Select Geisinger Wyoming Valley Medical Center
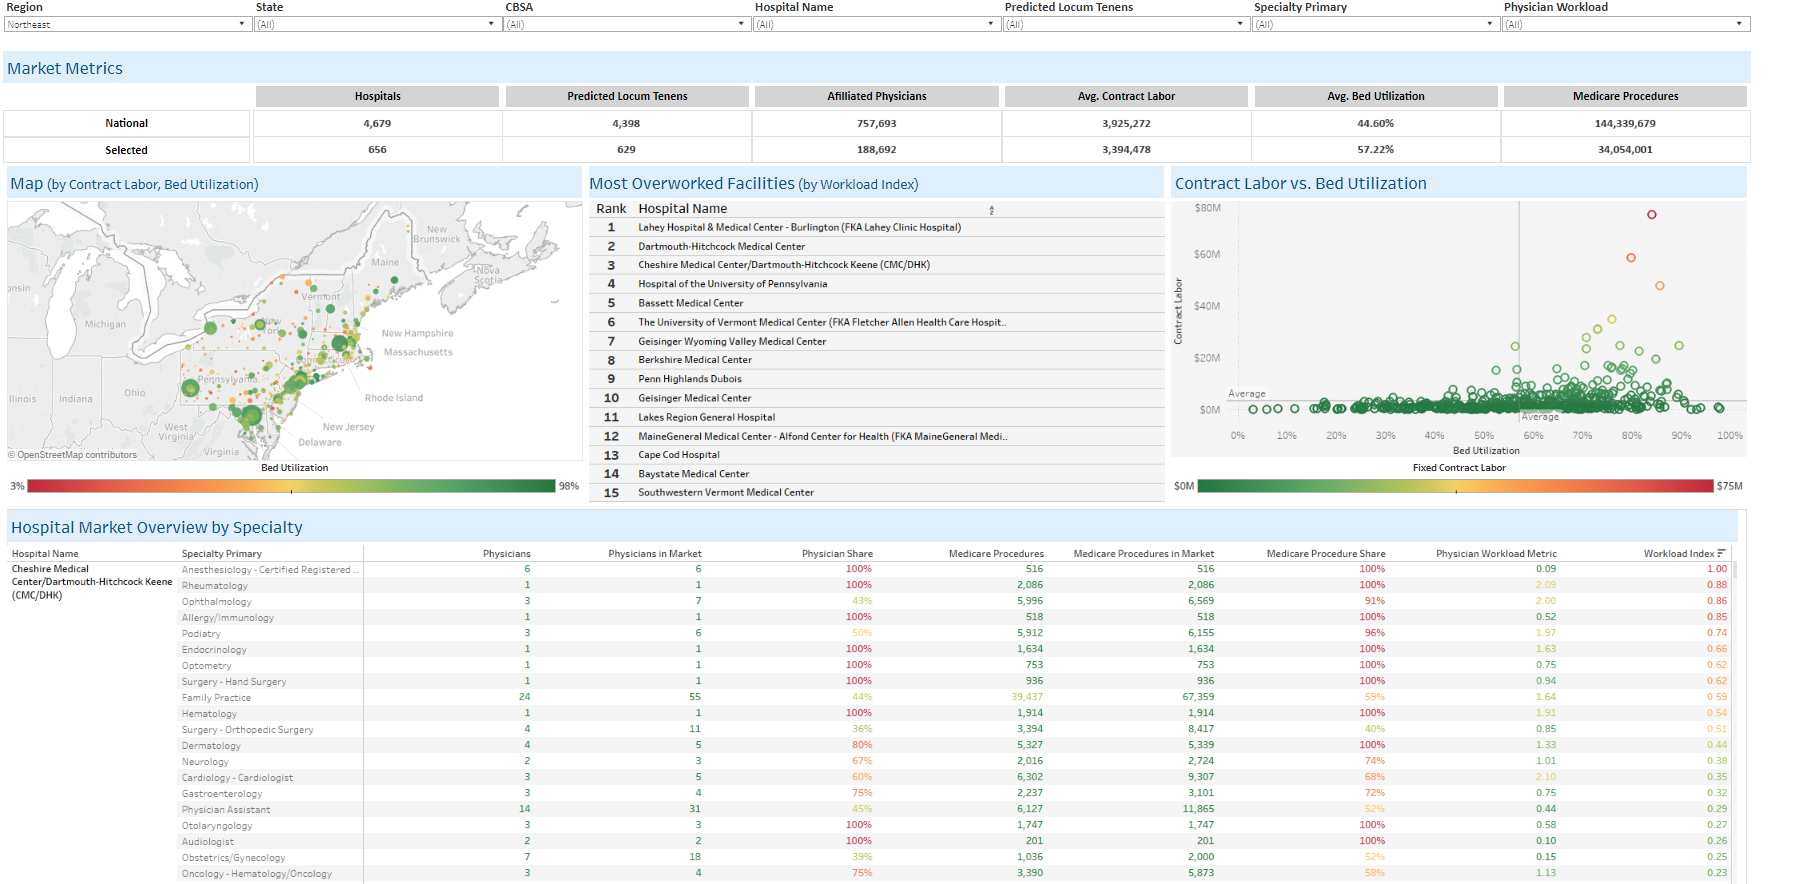The width and height of the screenshot is (1793, 884). pyautogui.click(x=877, y=341)
